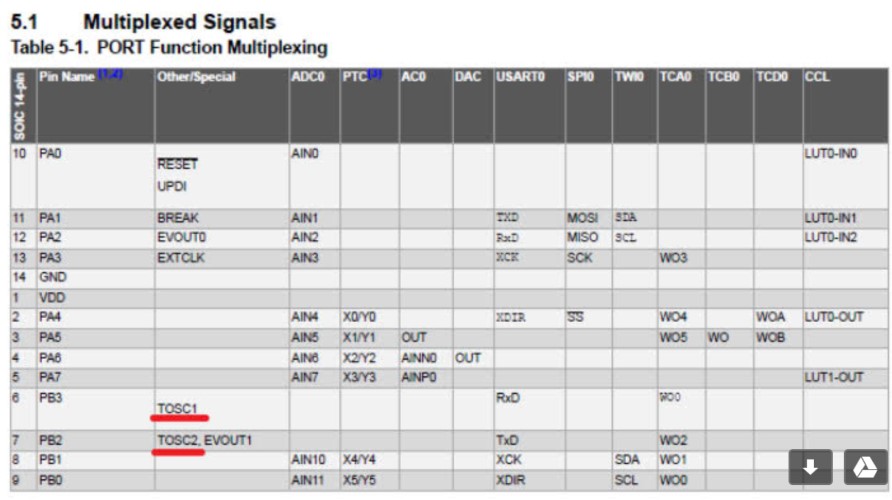Click the TOSC2, EVOUT1 cell

[x=203, y=440]
